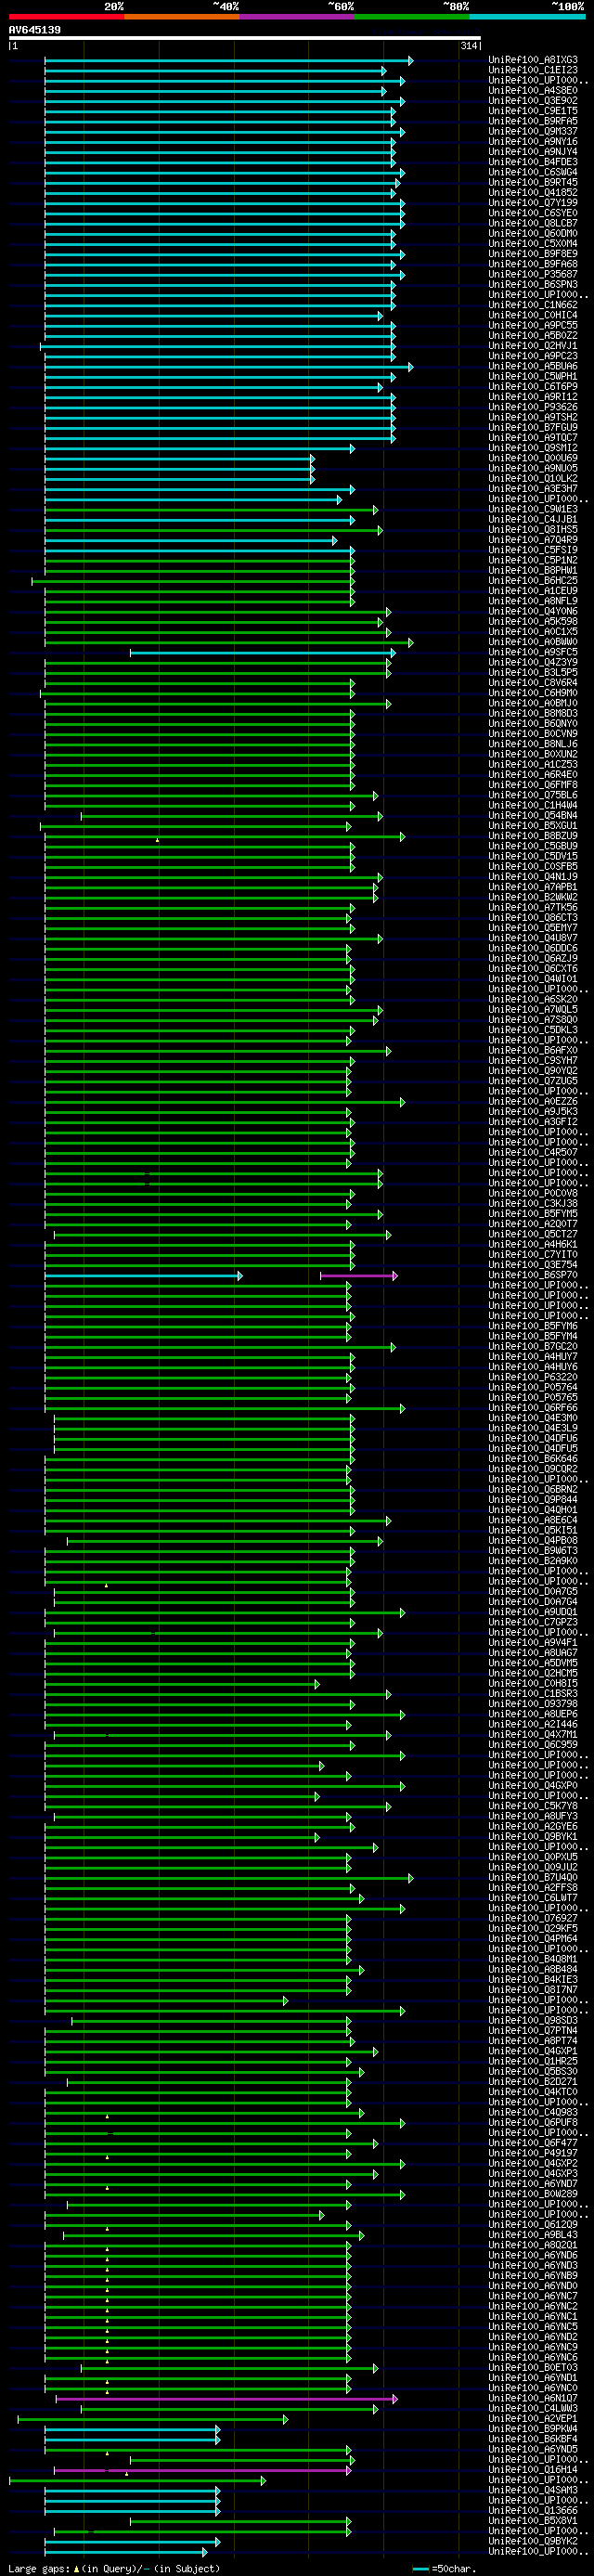Open hit UniRef100_Q9M337
This screenshot has height=2576, width=594.
(x=533, y=131)
